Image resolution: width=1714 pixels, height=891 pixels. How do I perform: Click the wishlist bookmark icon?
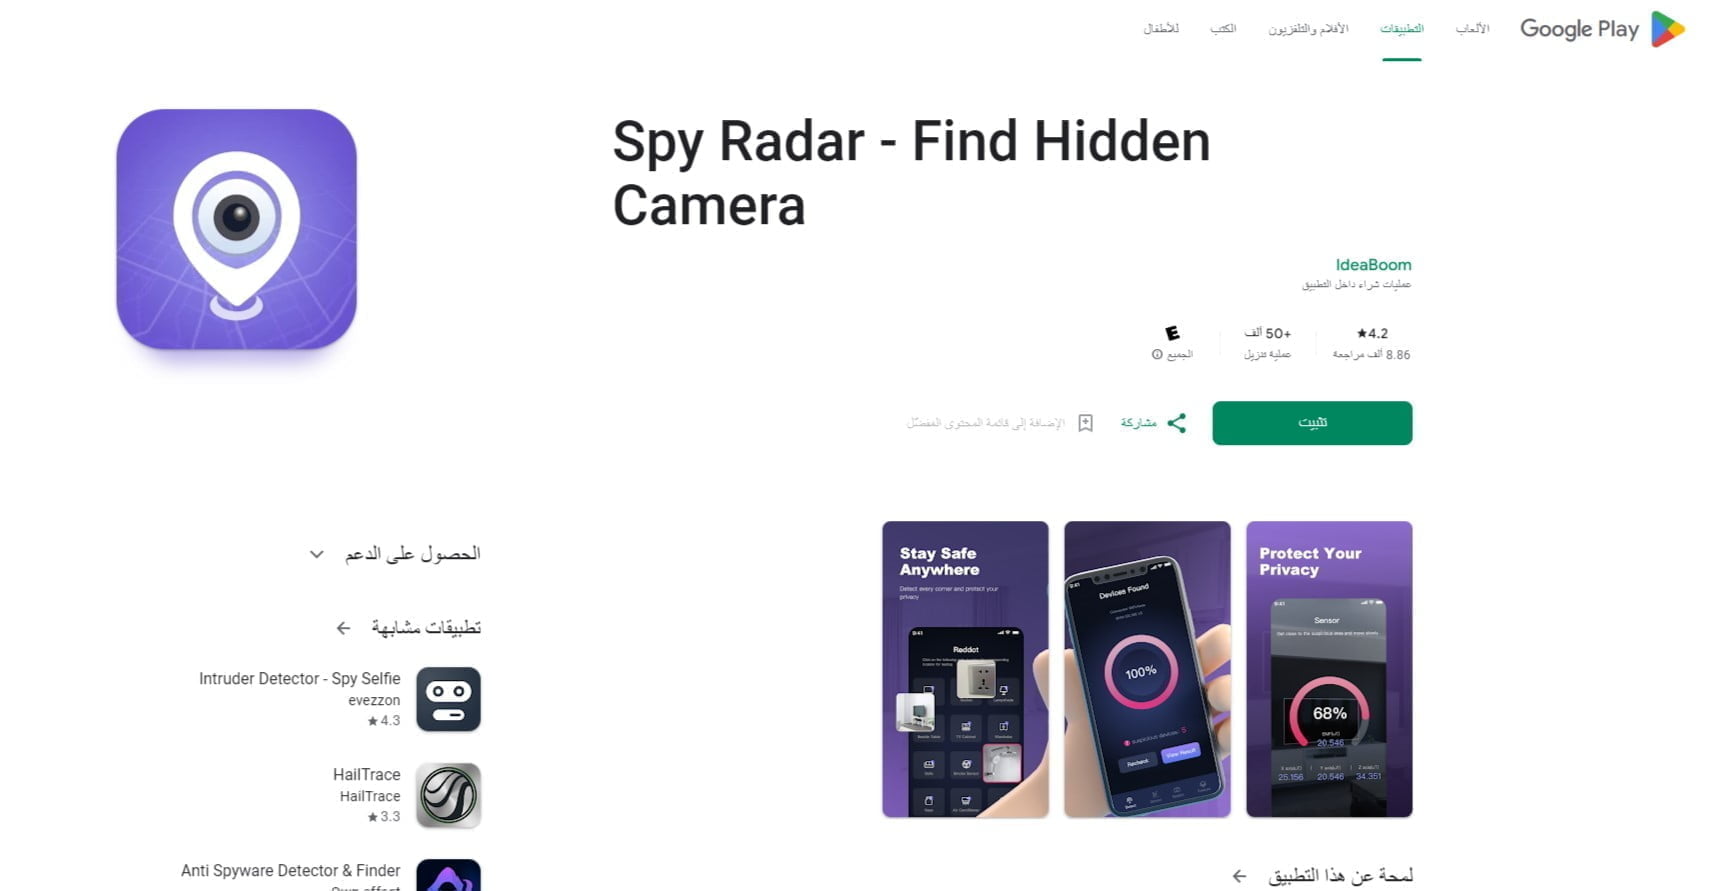[1085, 423]
